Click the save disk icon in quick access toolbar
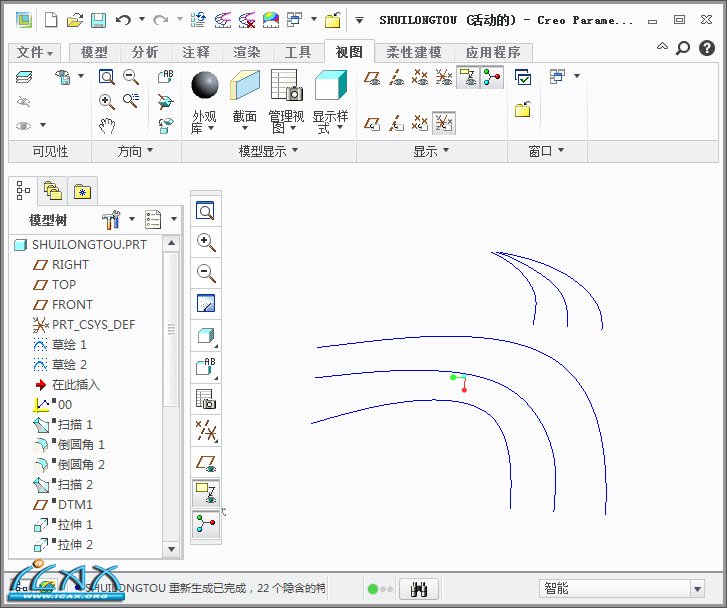 (98, 20)
